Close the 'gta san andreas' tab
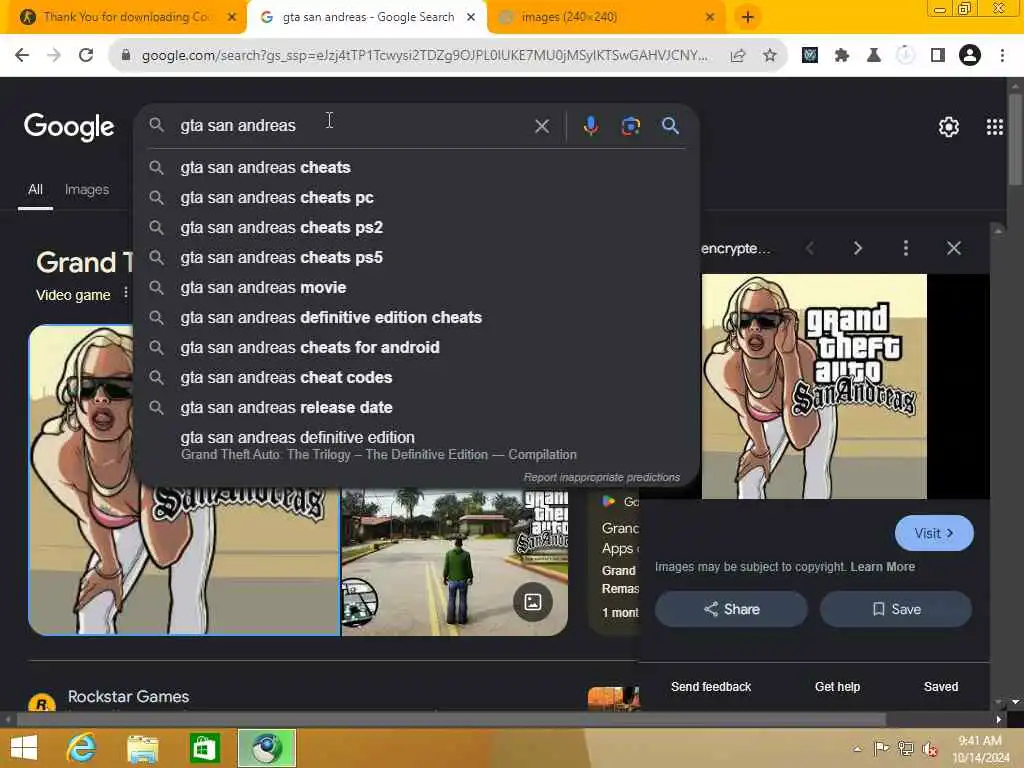The image size is (1024, 768). [x=471, y=17]
